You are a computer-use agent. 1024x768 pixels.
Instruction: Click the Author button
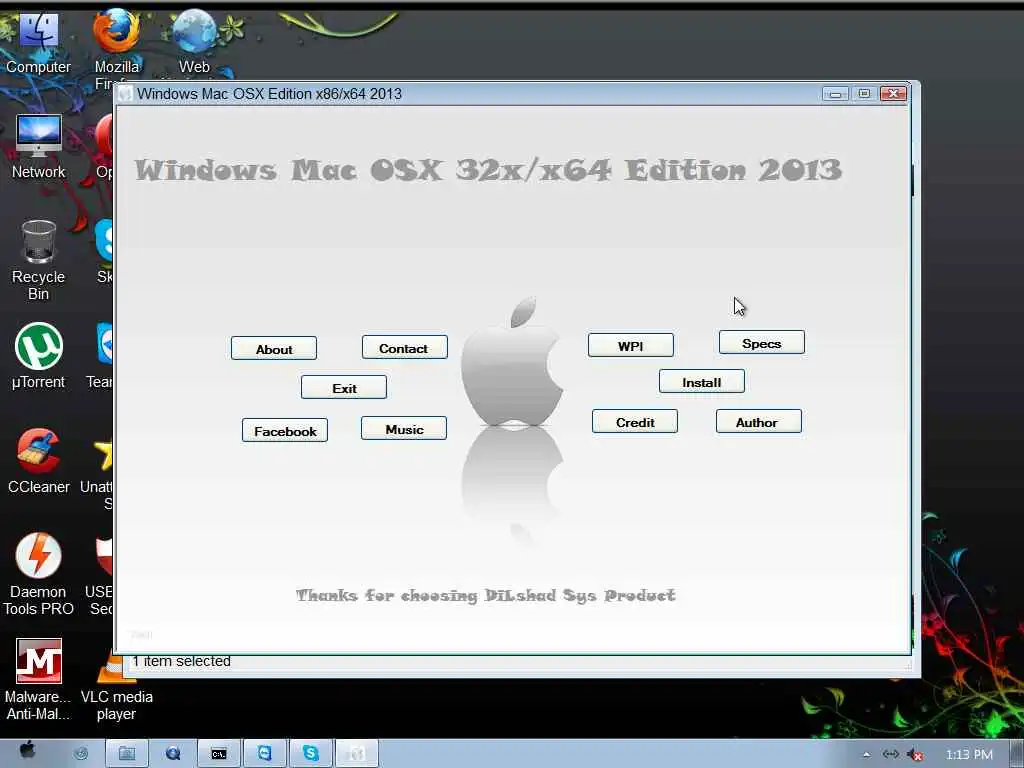[x=758, y=422]
